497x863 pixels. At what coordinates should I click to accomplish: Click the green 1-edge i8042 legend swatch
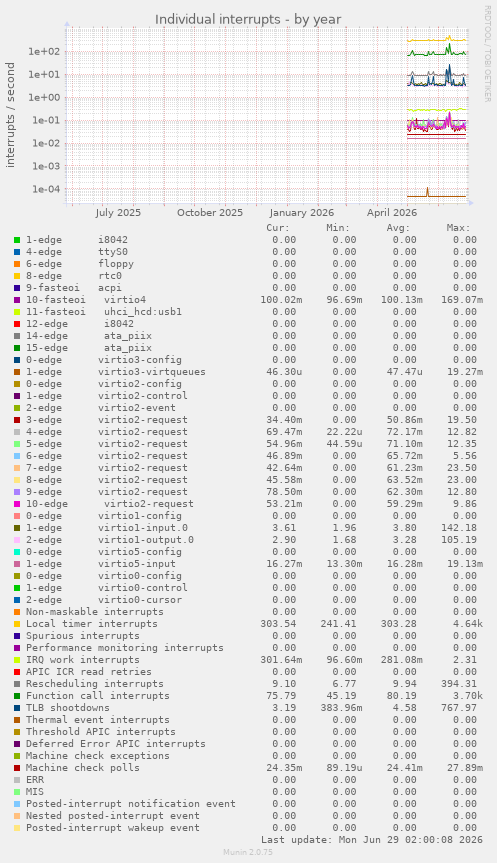(17, 240)
